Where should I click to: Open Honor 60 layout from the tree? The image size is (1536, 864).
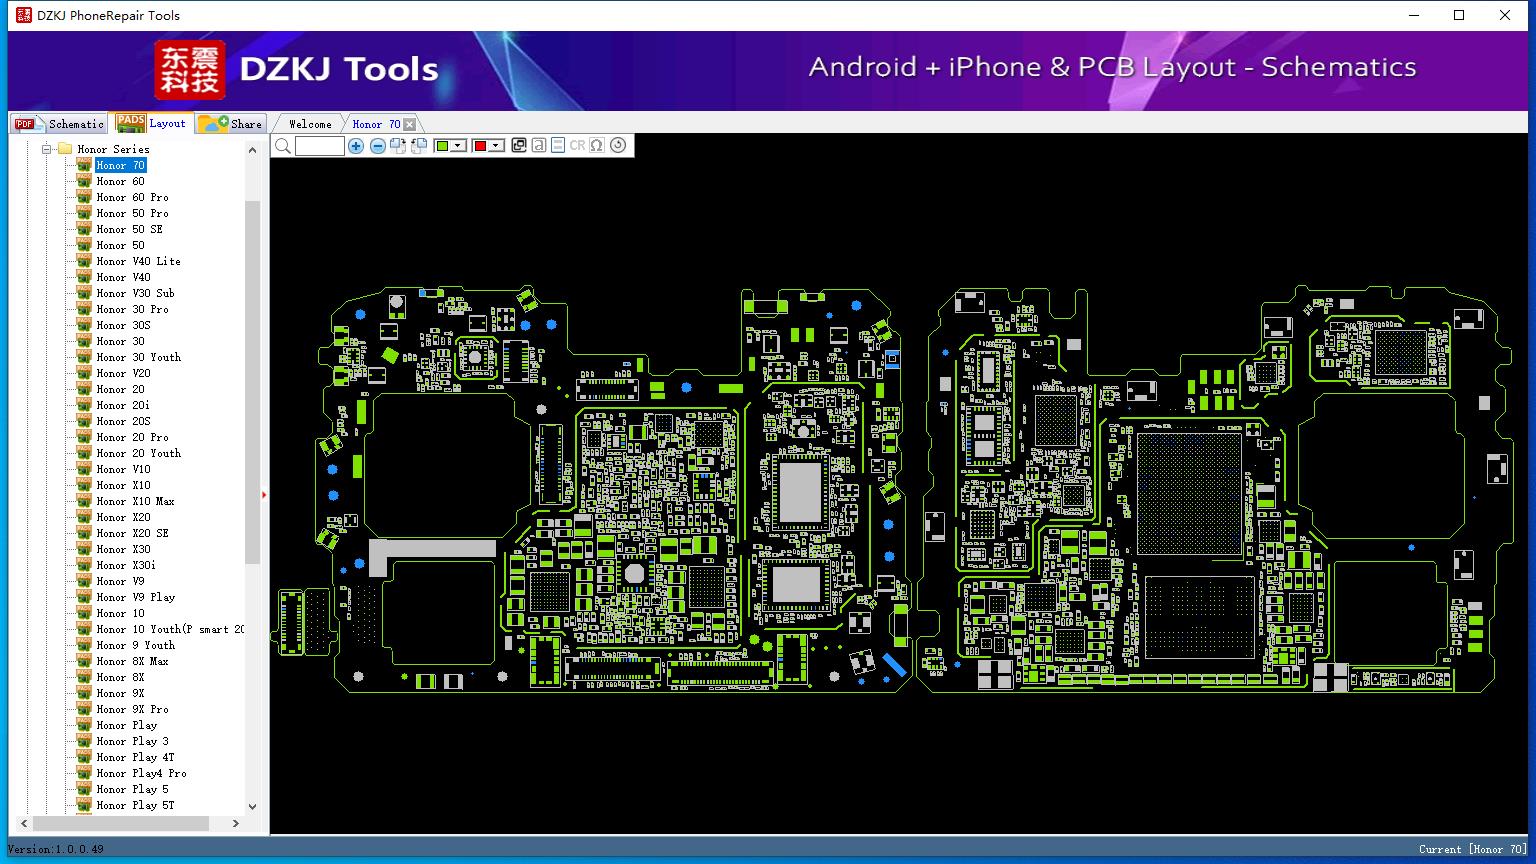(120, 181)
